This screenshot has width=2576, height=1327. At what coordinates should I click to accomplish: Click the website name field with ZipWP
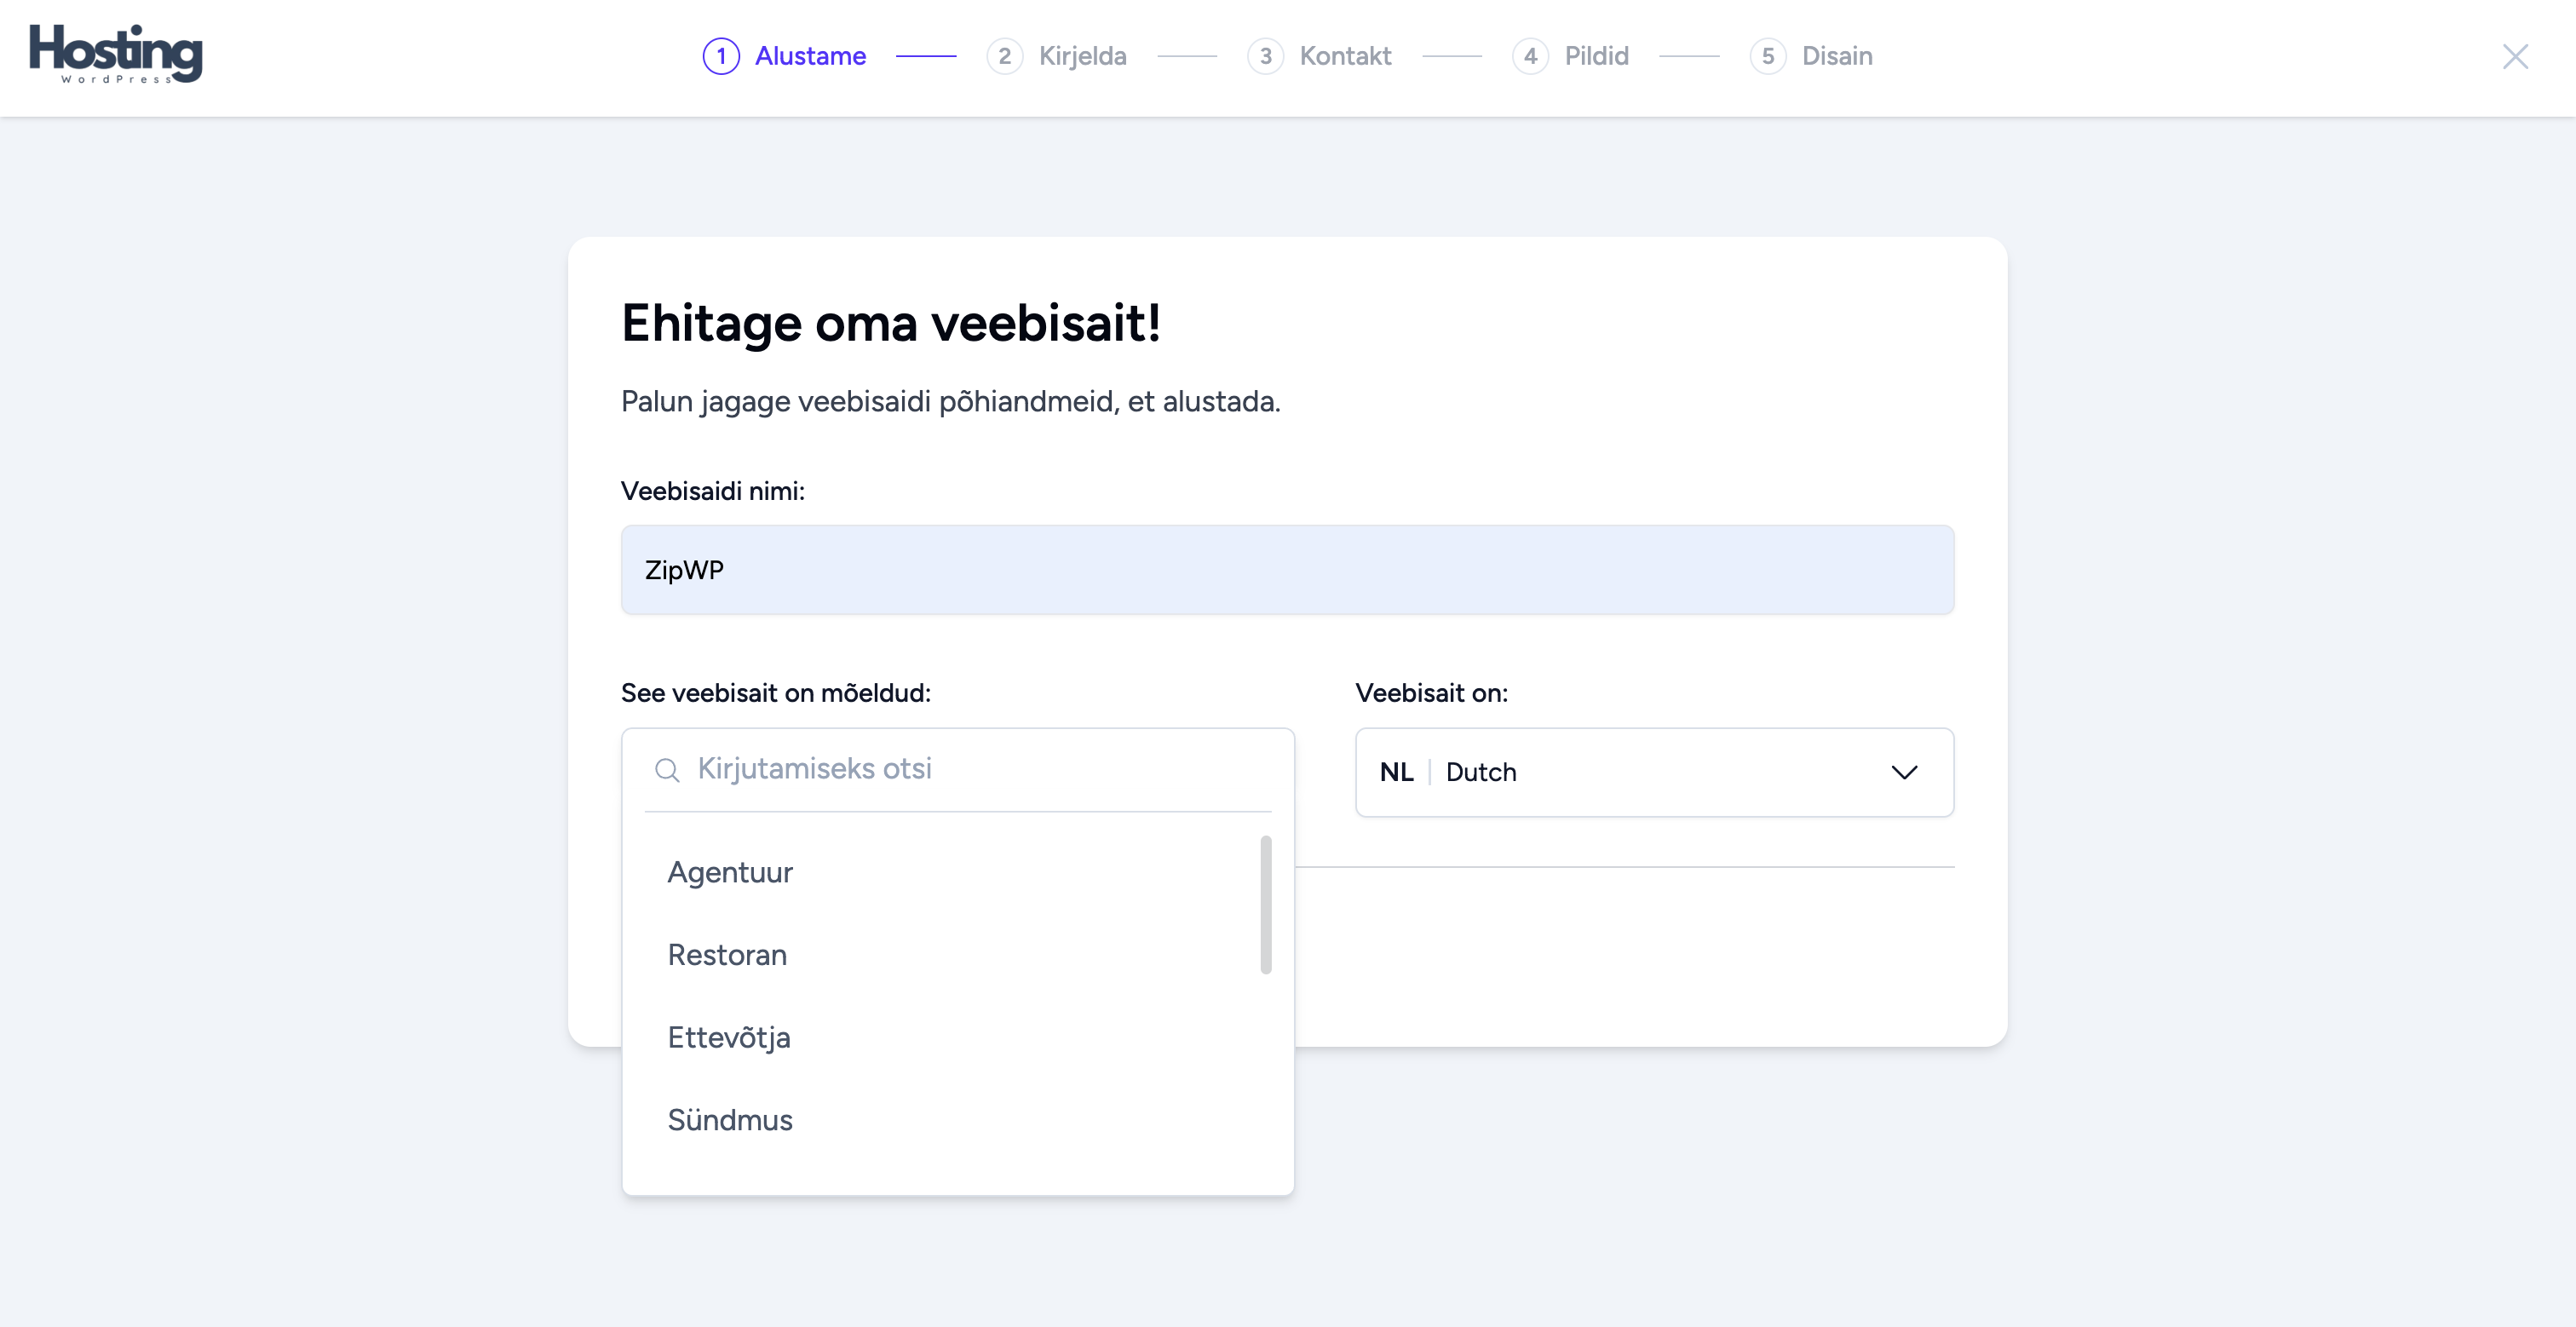1287,570
